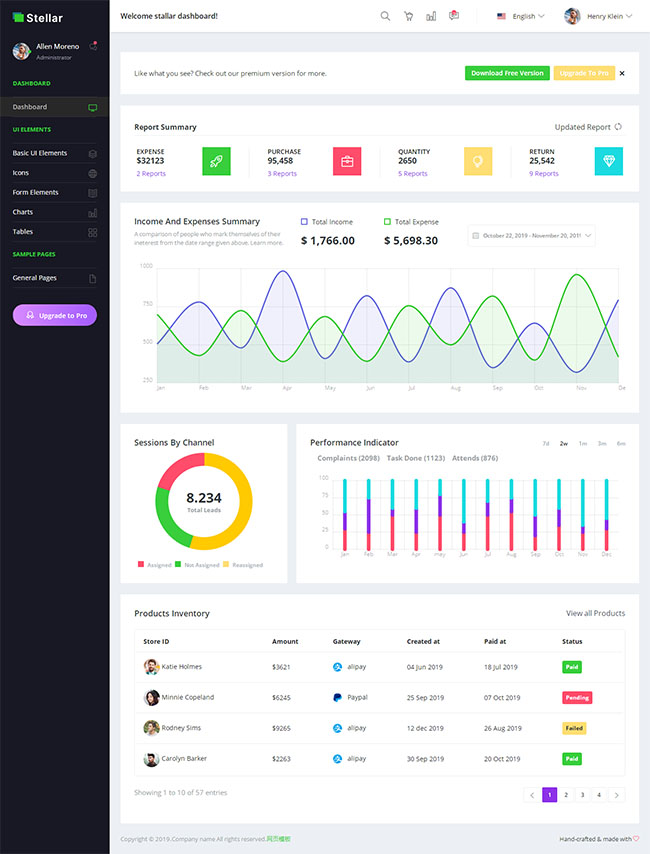Click the cyan diamond Return icon

(608, 161)
